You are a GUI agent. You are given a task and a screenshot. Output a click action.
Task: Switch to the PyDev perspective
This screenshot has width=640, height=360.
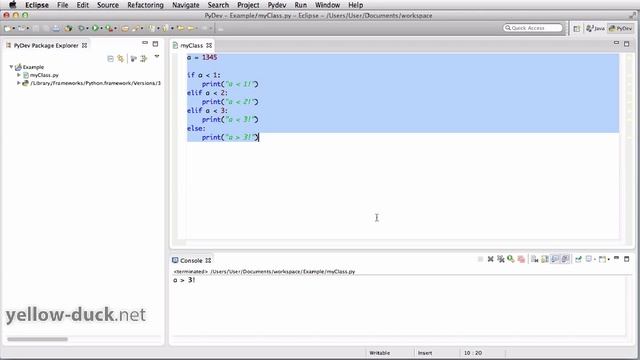click(x=620, y=29)
